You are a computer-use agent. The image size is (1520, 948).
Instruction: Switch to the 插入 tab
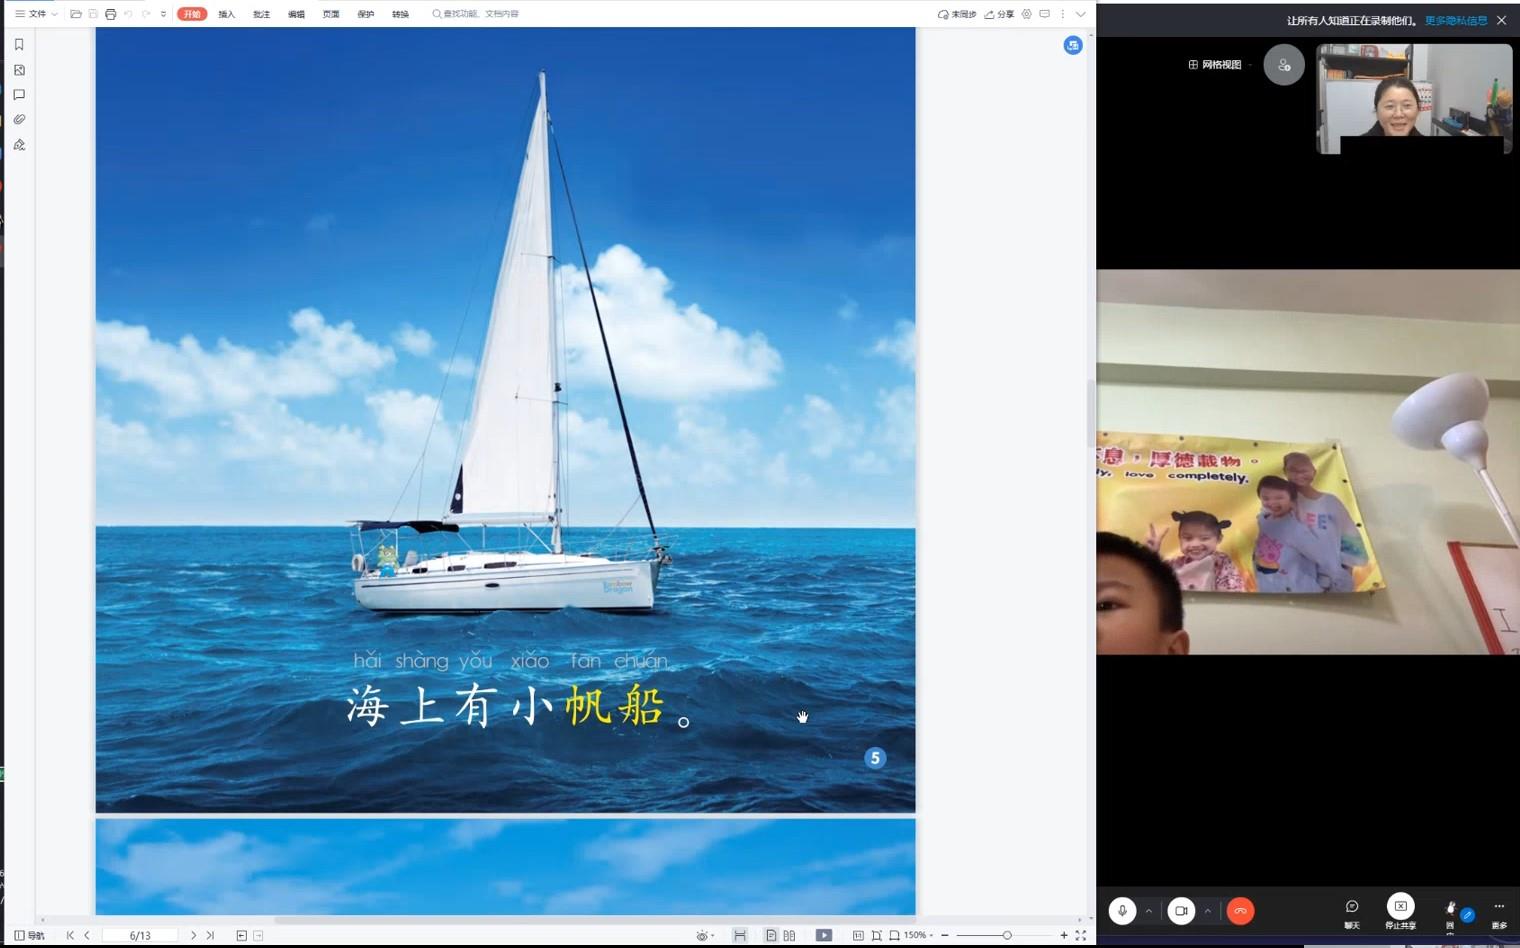click(x=227, y=14)
